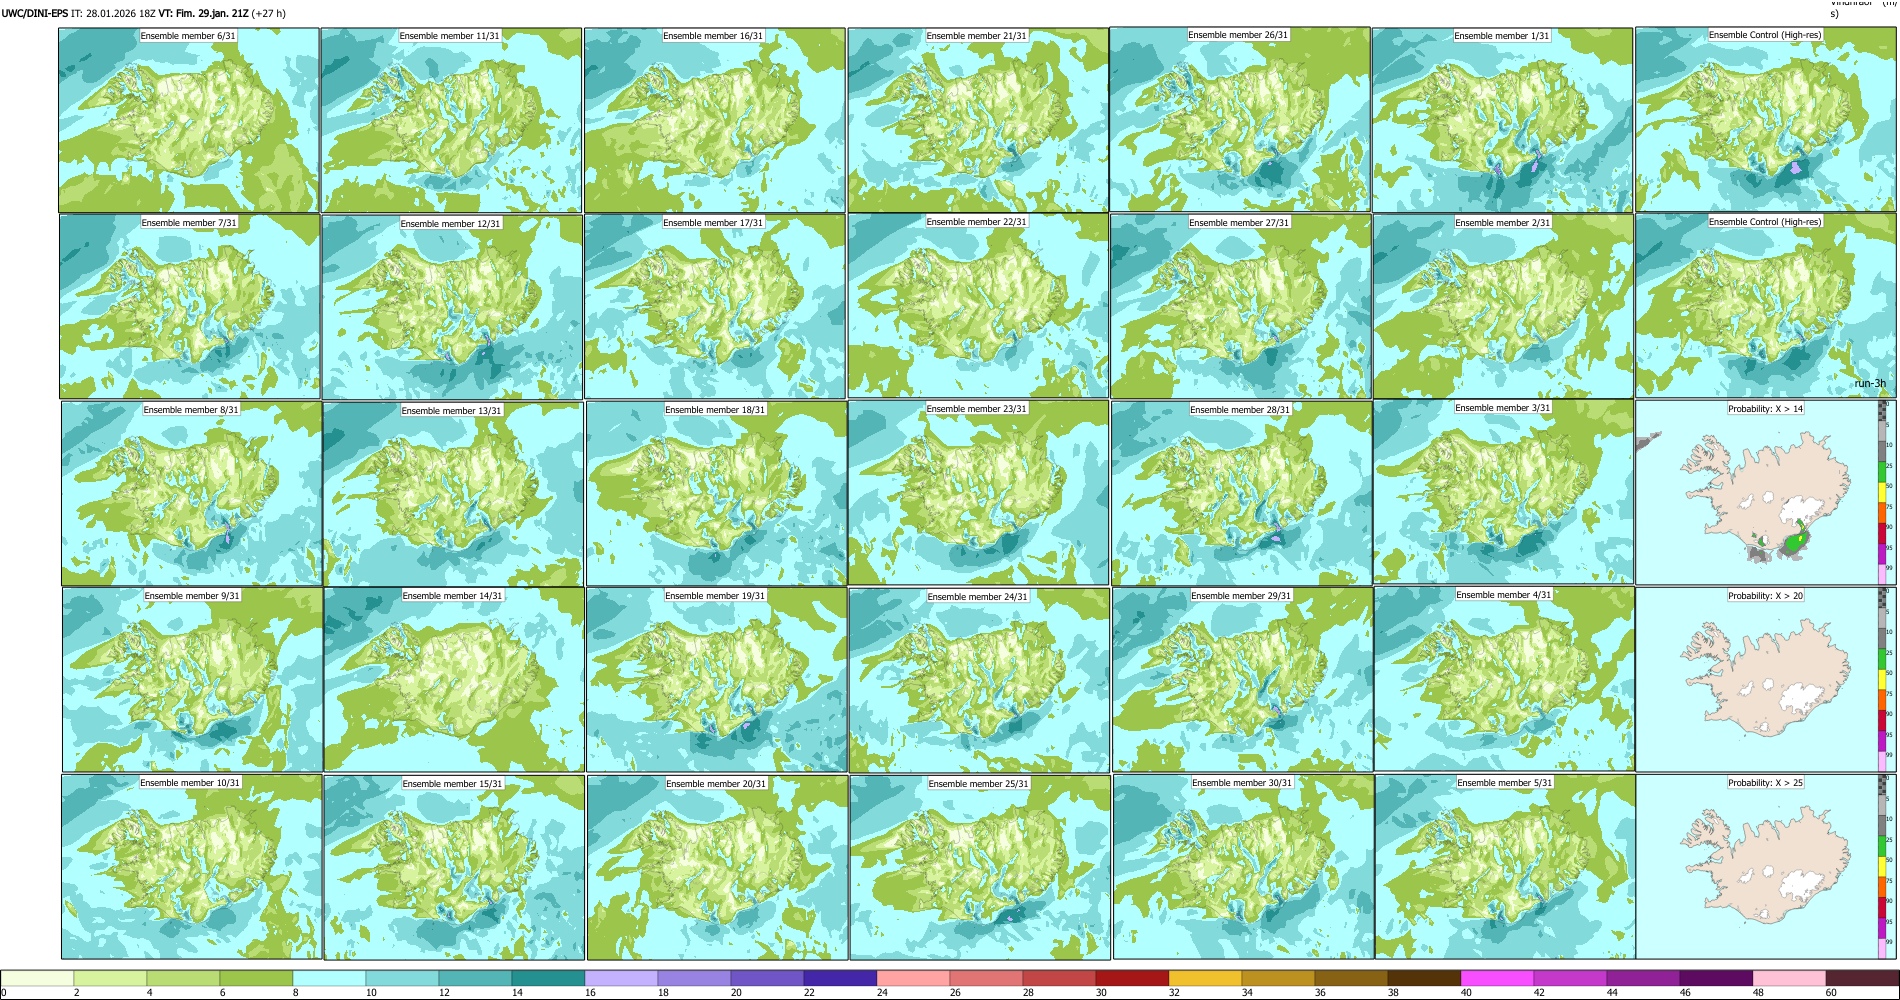The width and height of the screenshot is (1900, 1000).
Task: Click the Ensemble member 13/31 map
Action: pyautogui.click(x=453, y=494)
